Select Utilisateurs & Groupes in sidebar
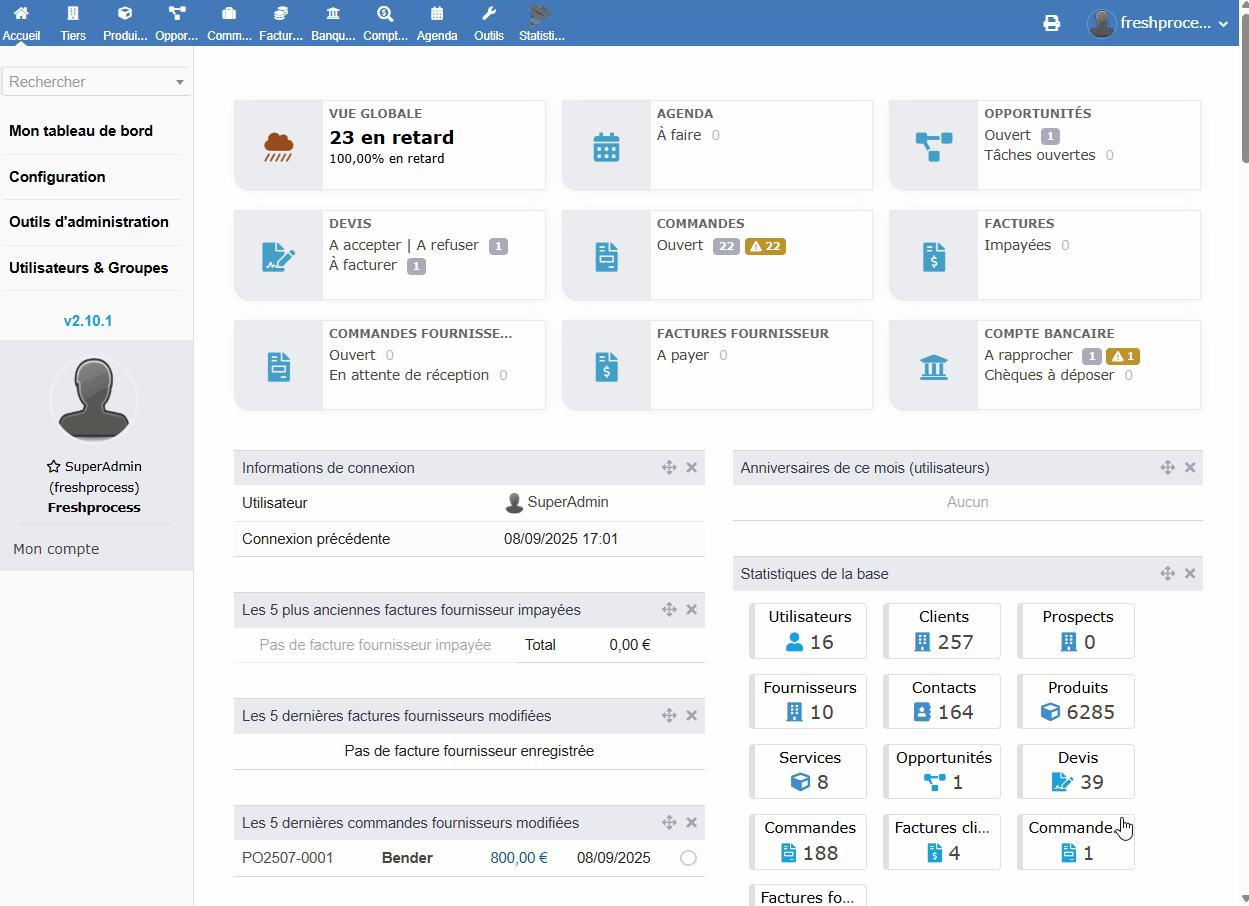This screenshot has height=906, width=1249. coord(89,268)
